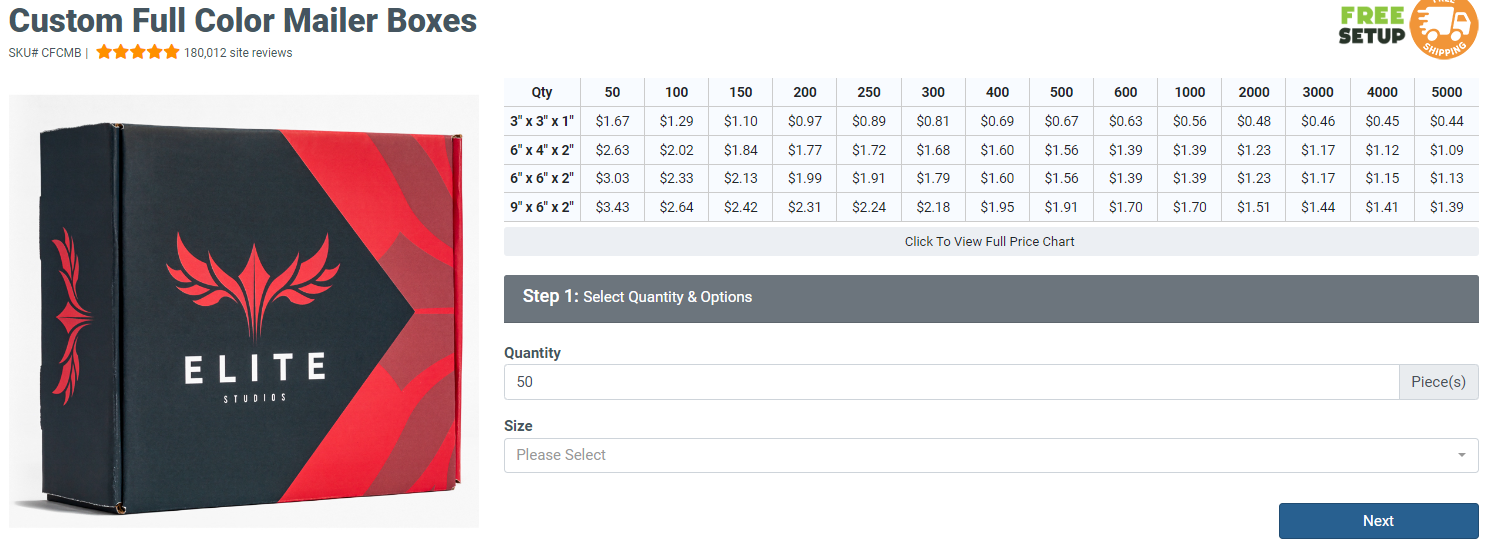
Task: Click the $0.44 price cell
Action: point(1446,121)
